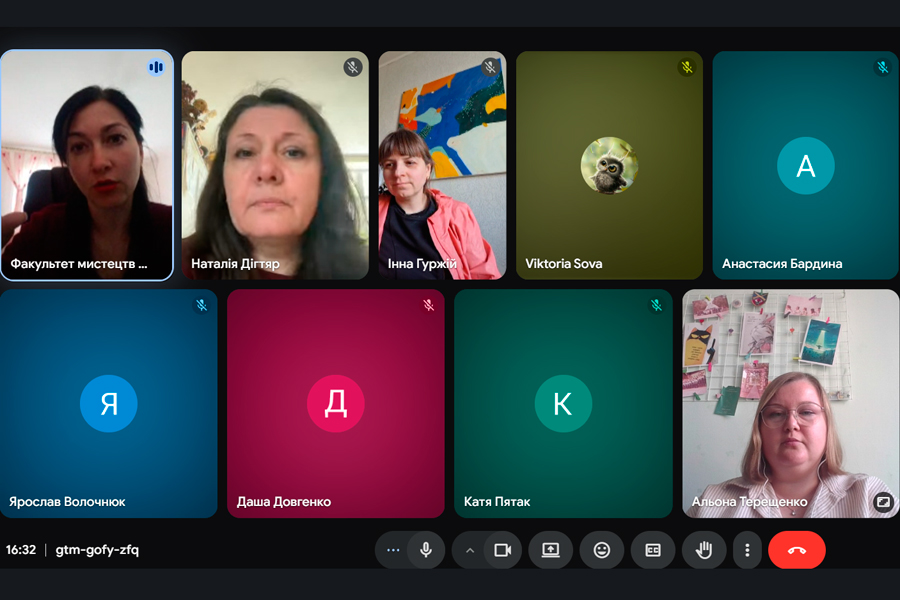
Task: Click the name label Катя Пятак
Action: (x=497, y=502)
